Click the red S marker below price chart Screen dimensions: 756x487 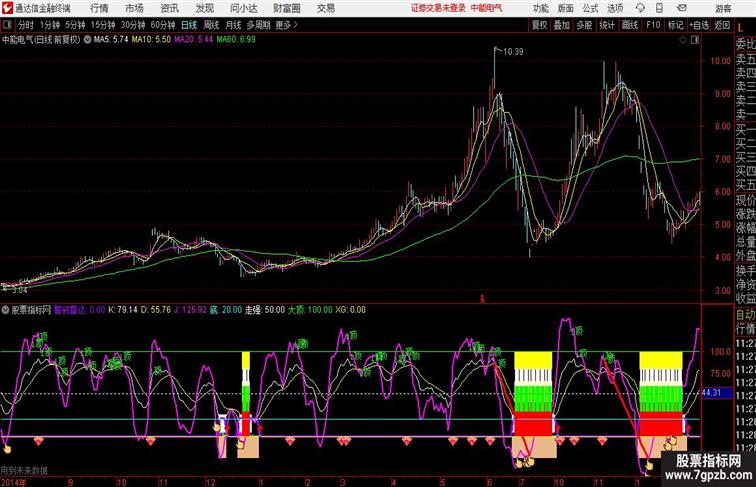click(x=481, y=299)
